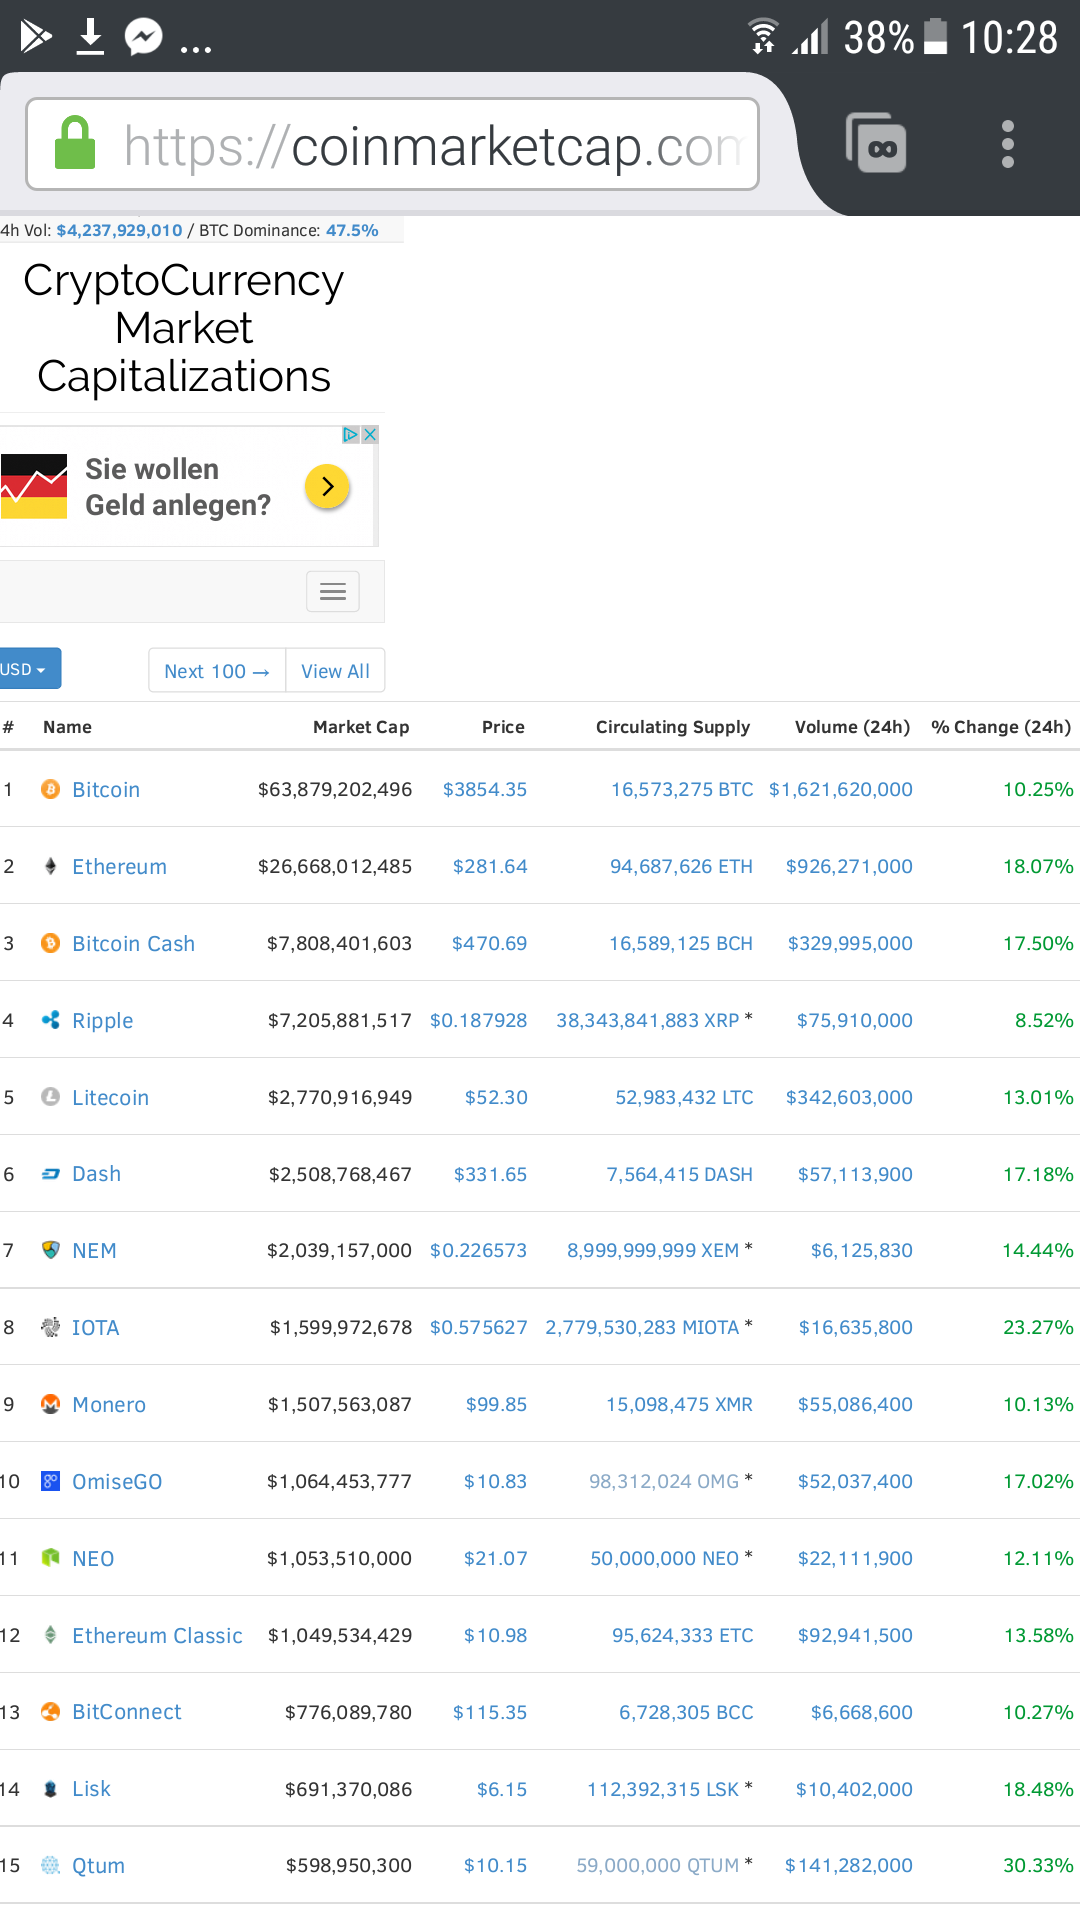Close the ad with the X icon

tap(370, 435)
